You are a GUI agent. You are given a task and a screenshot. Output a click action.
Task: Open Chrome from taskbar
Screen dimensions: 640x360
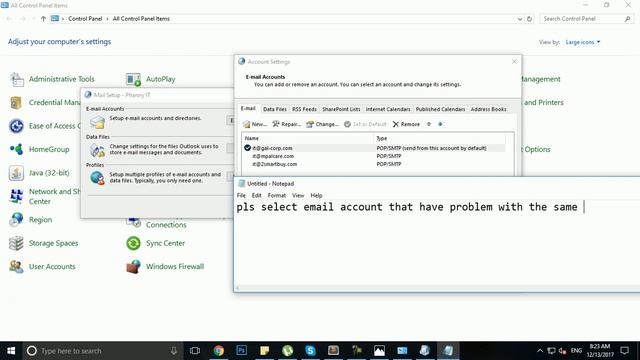point(219,351)
